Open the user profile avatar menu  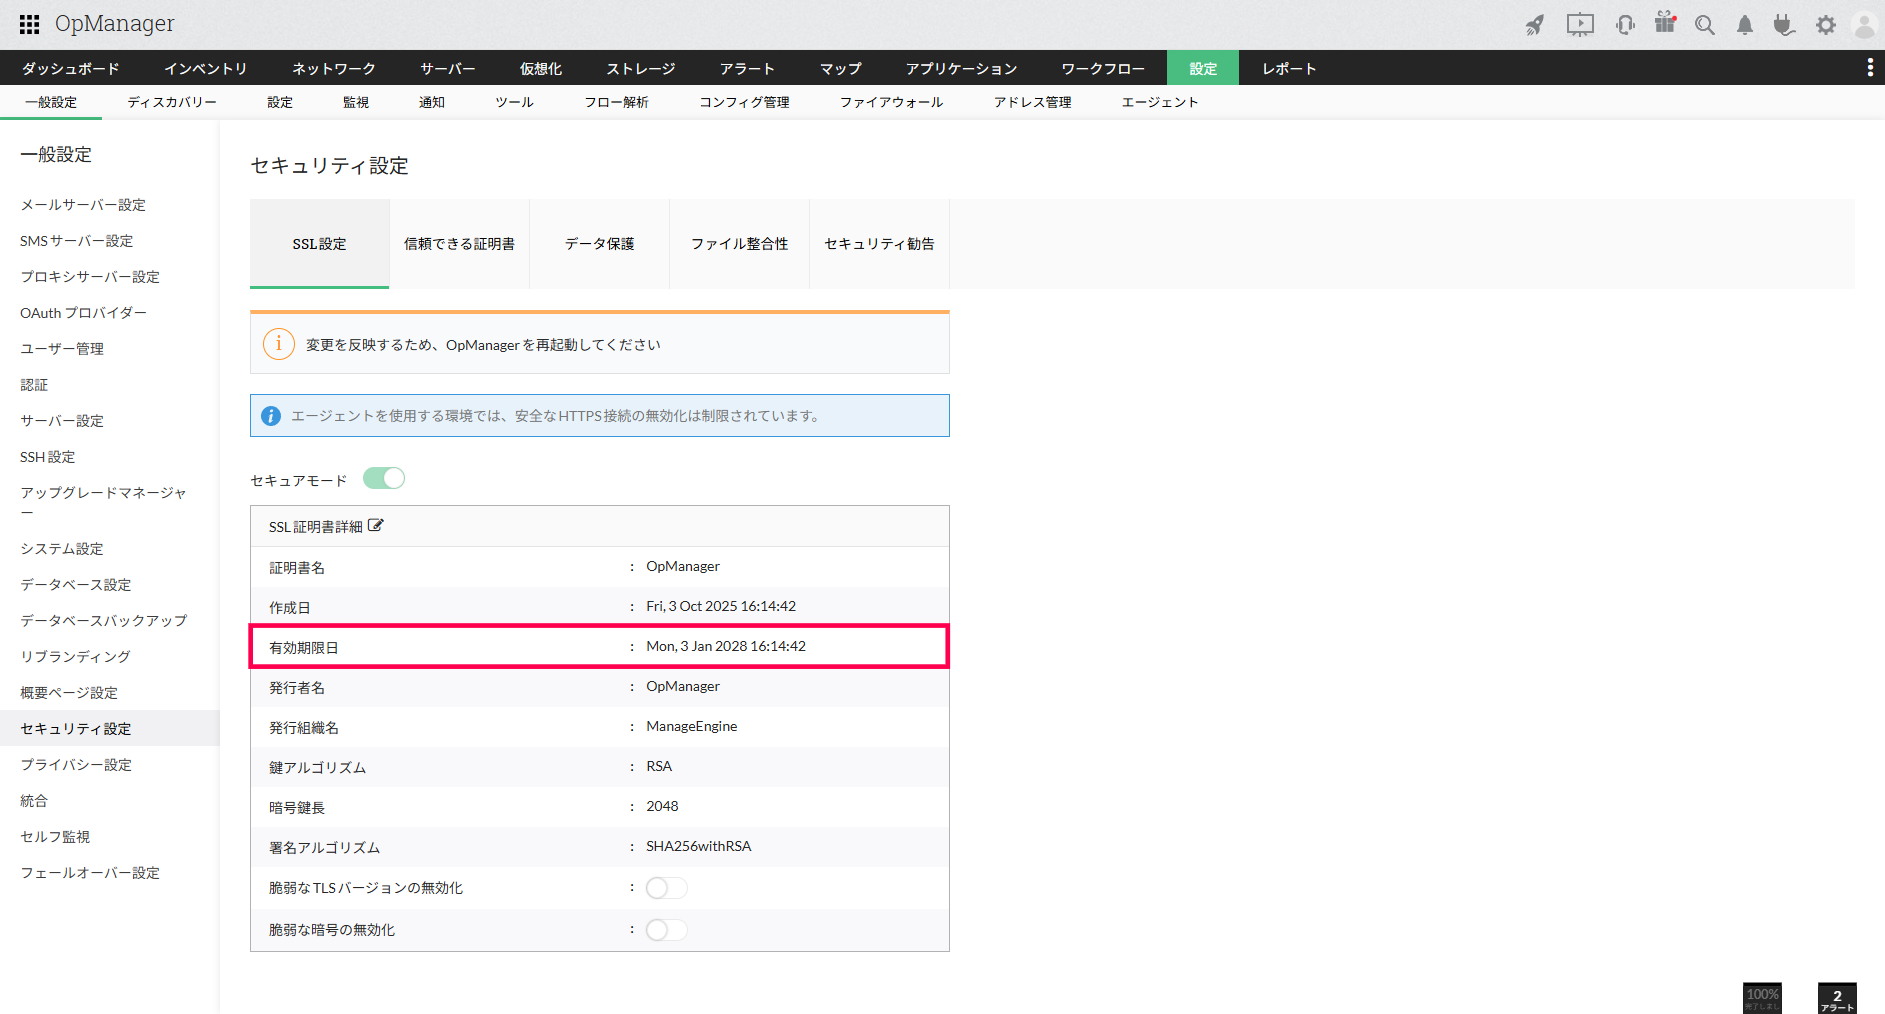pyautogui.click(x=1864, y=25)
